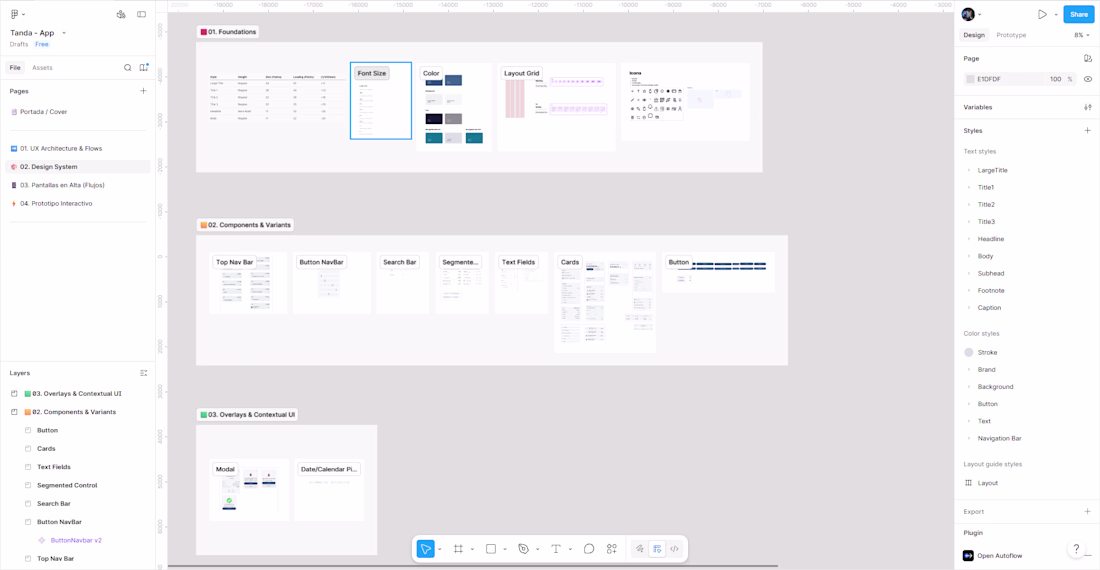The height and width of the screenshot is (570, 1100).
Task: Select the Rectangle shape tool
Action: pos(491,549)
